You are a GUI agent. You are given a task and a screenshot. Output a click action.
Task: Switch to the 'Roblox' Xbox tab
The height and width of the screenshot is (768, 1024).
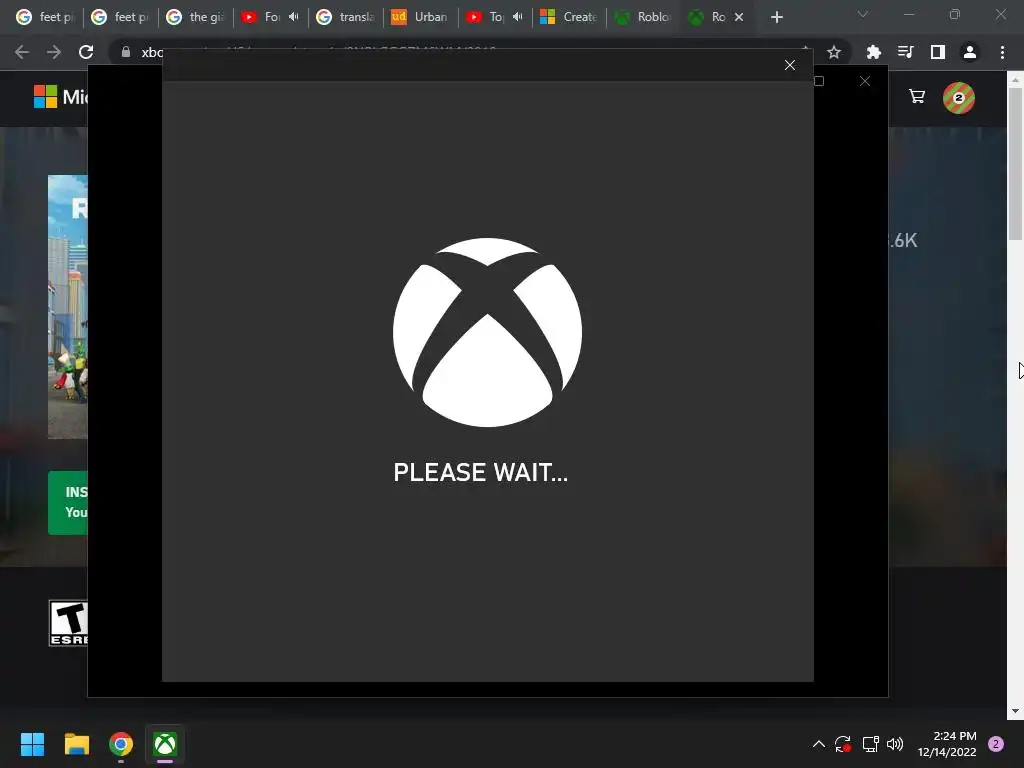644,17
